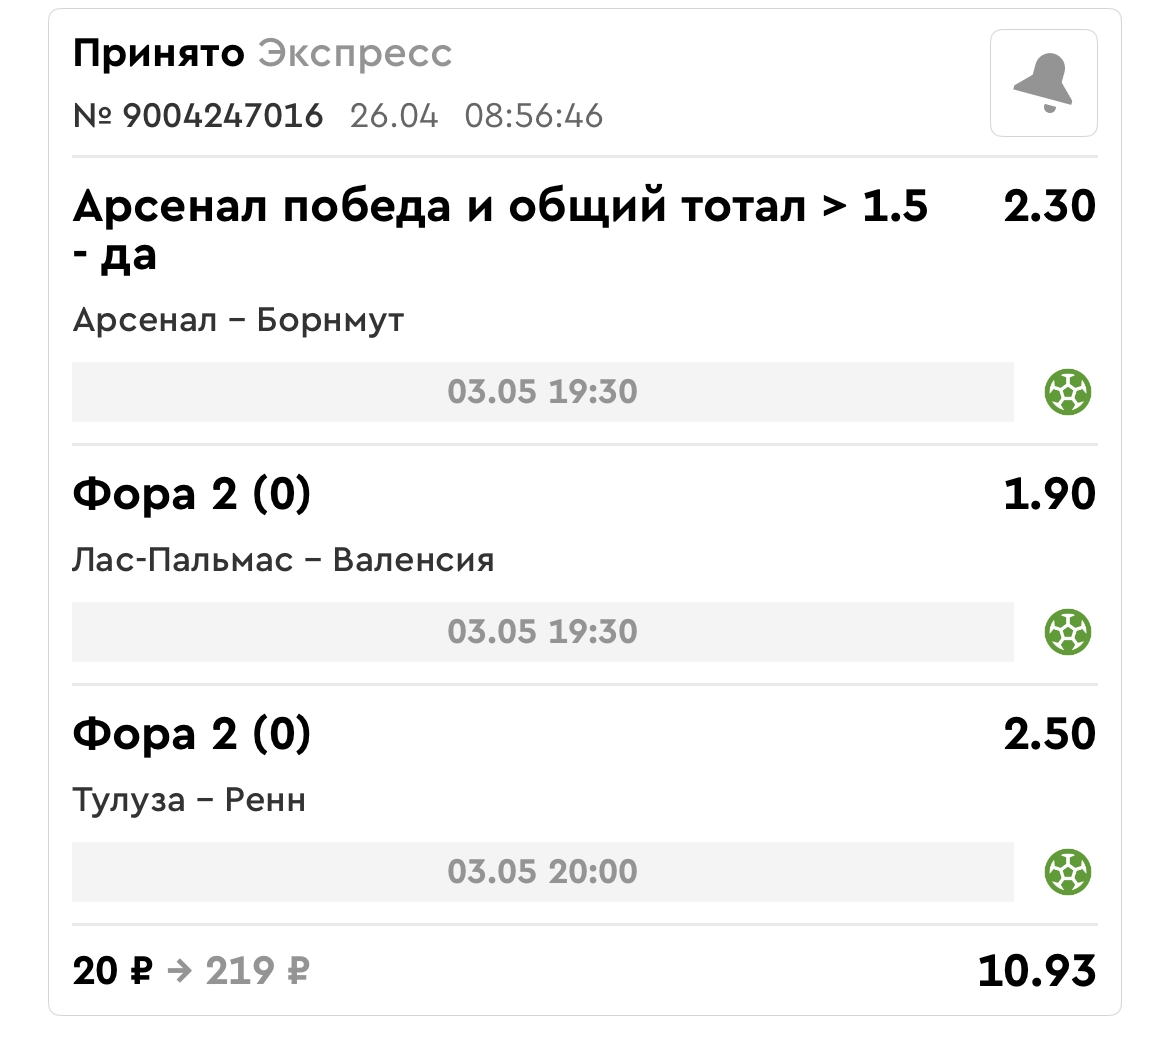Click the total odds 10.93

[1036, 971]
